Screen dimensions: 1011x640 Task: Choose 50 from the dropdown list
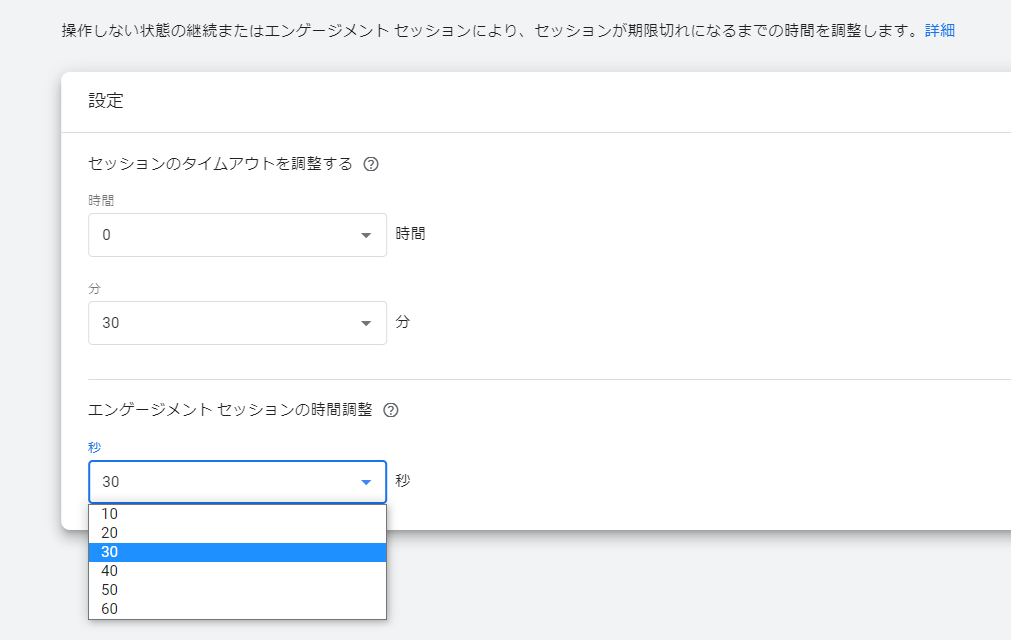[x=110, y=590]
